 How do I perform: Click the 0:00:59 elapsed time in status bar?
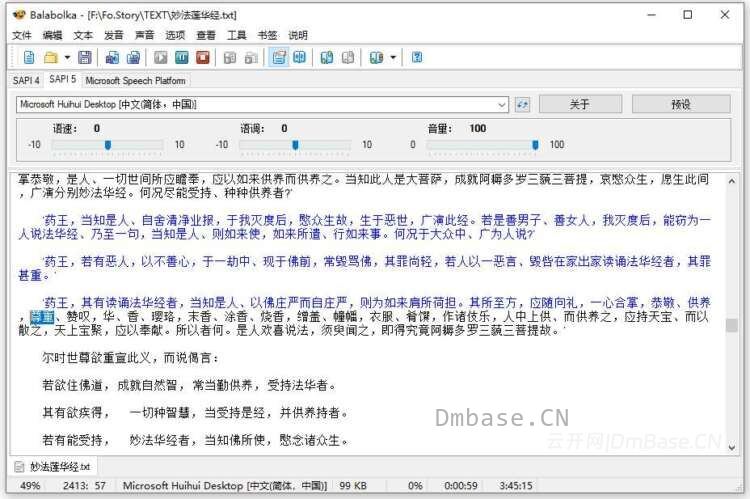point(461,486)
